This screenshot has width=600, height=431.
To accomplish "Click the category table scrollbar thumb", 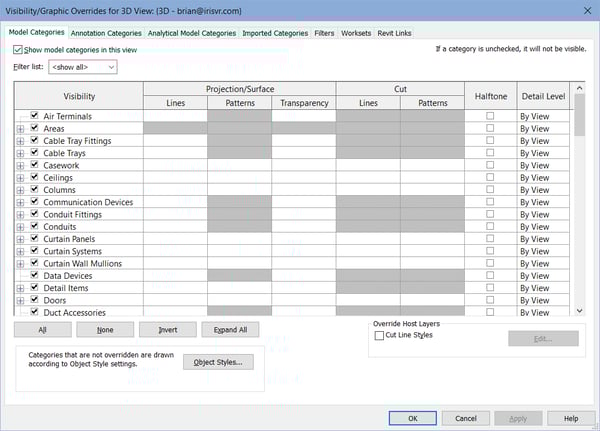I will click(580, 115).
